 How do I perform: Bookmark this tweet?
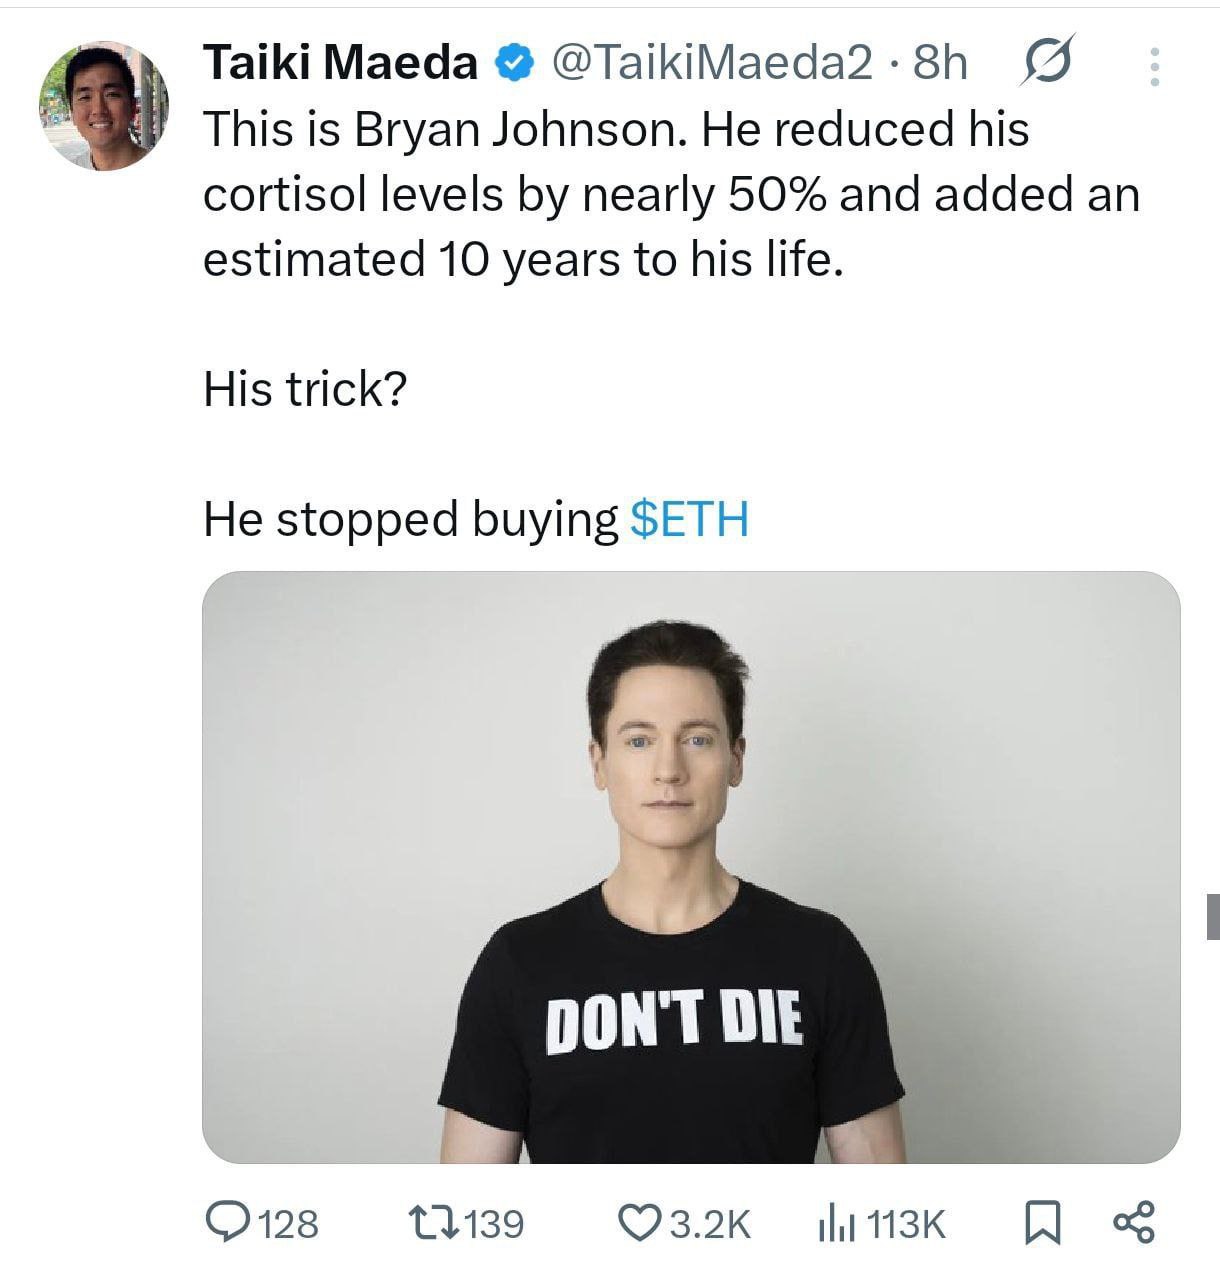[1042, 1222]
